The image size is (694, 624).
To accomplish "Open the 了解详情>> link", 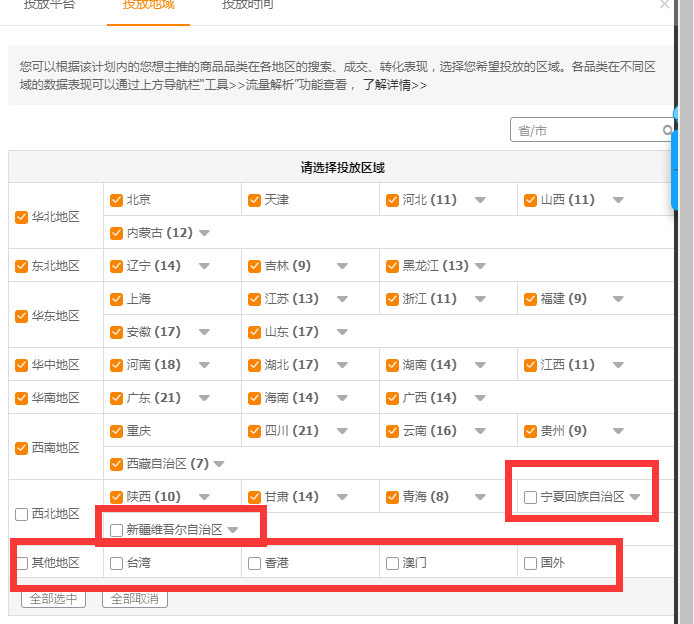I will 394,85.
